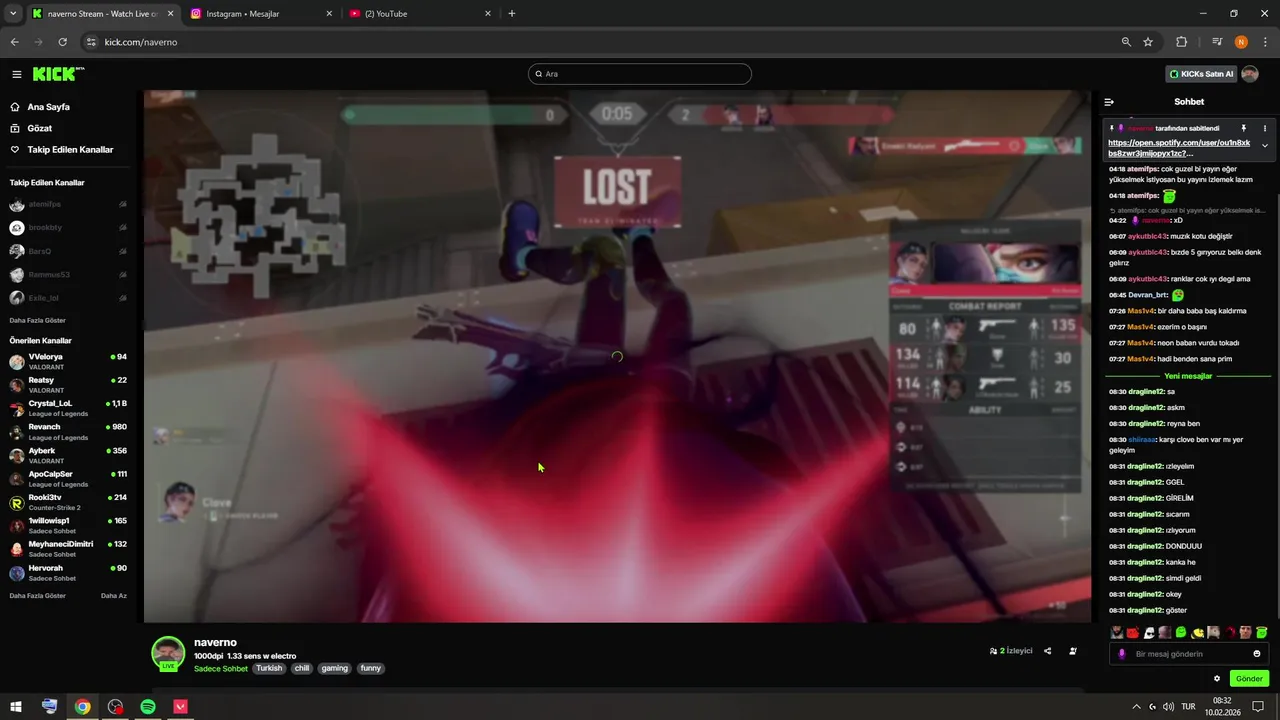Open followed channel Rammus53
The image size is (1280, 720).
point(68,274)
